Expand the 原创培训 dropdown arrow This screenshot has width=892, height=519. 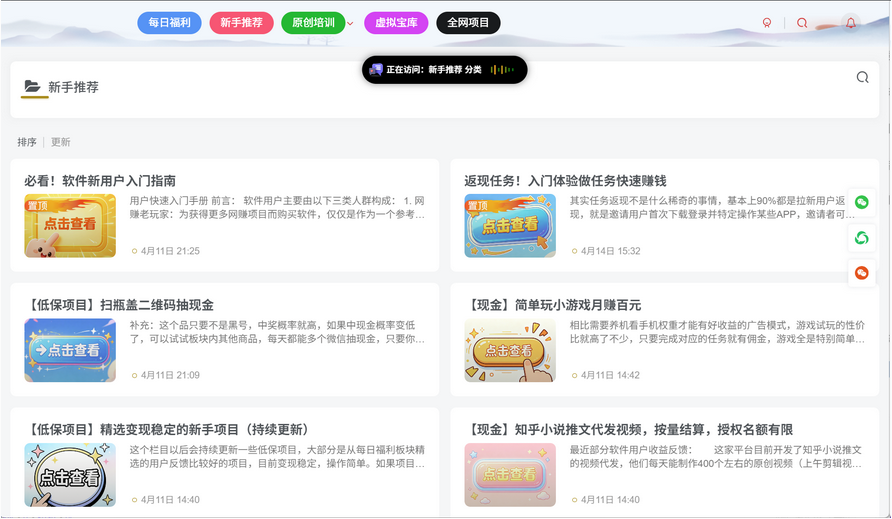click(x=350, y=23)
